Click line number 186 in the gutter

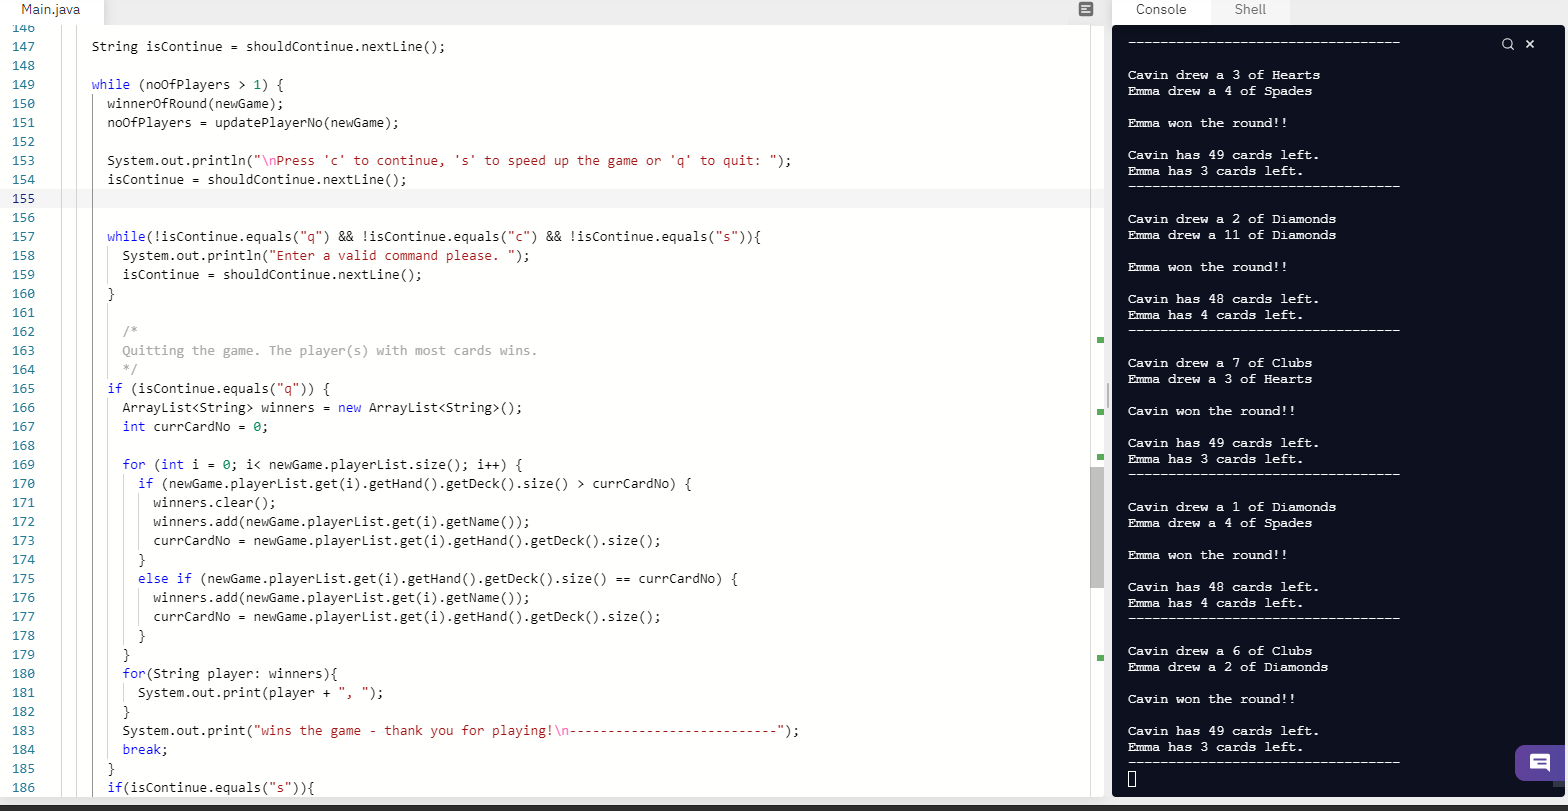tap(23, 788)
